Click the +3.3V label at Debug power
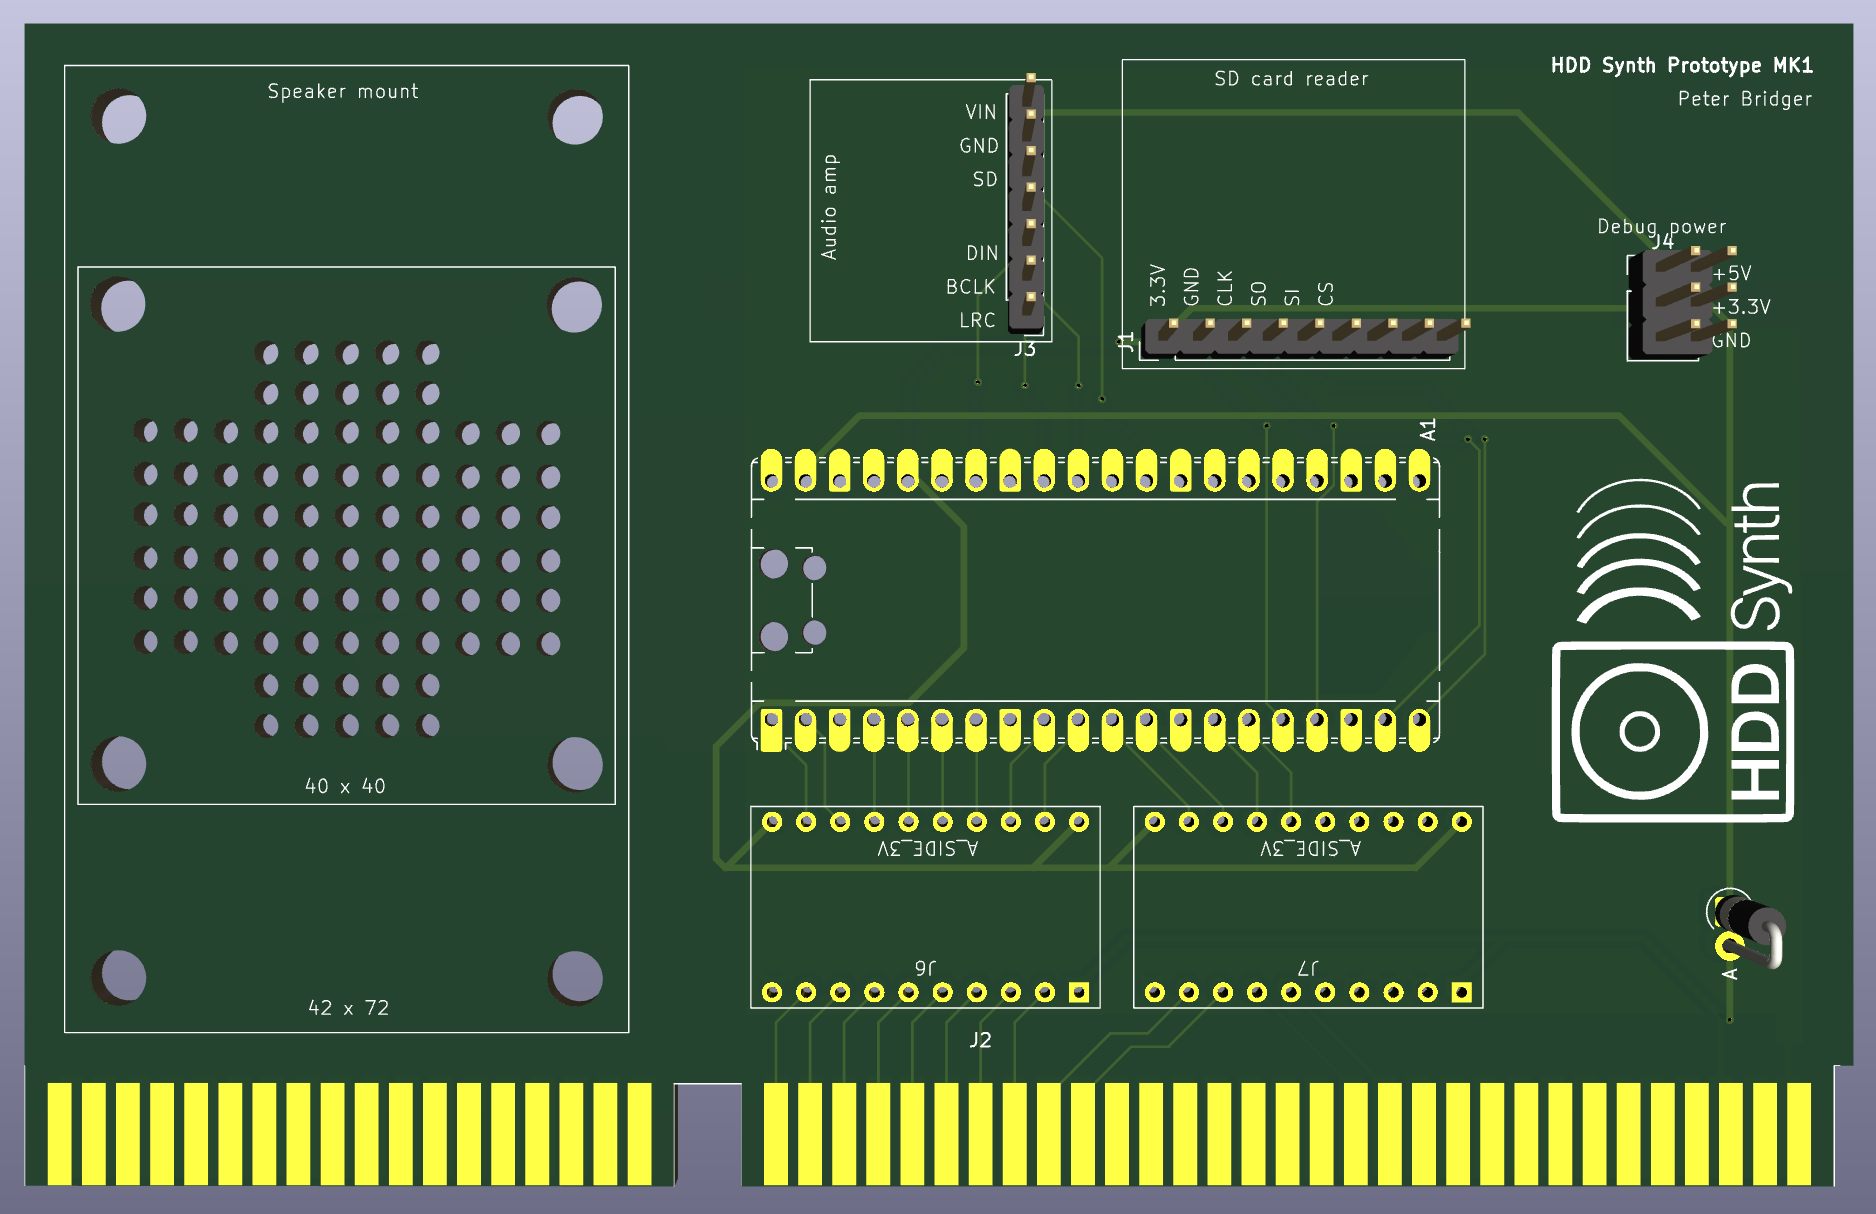Screen dimensions: 1876x1214 click(1742, 307)
